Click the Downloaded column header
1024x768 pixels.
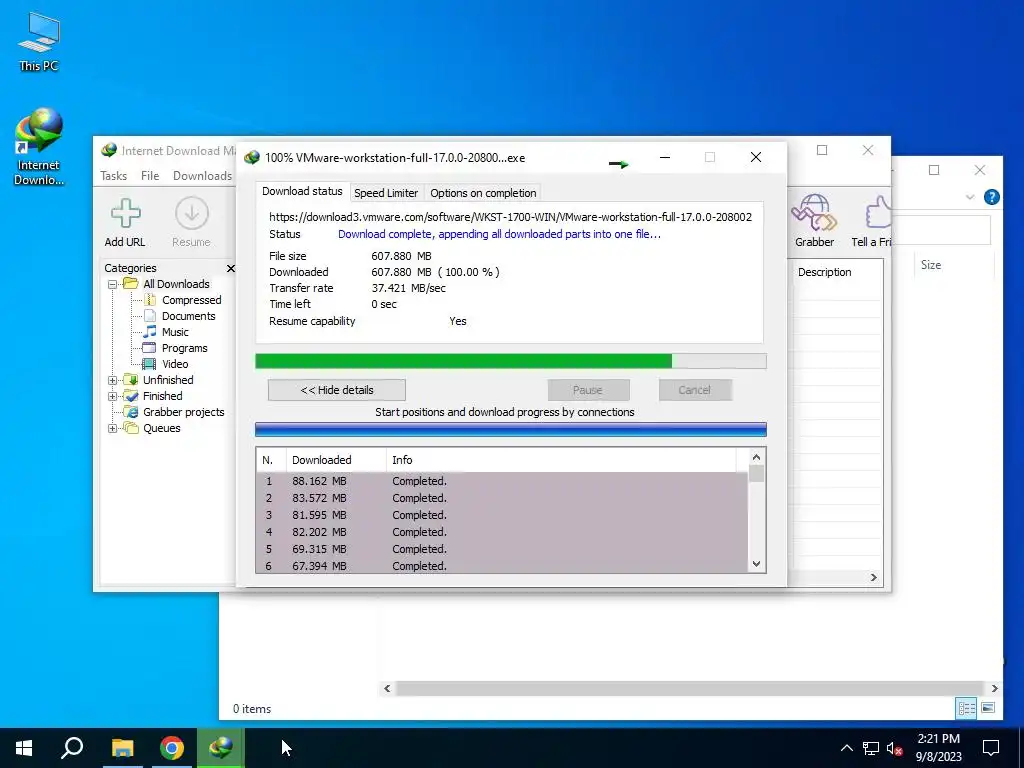(336, 460)
